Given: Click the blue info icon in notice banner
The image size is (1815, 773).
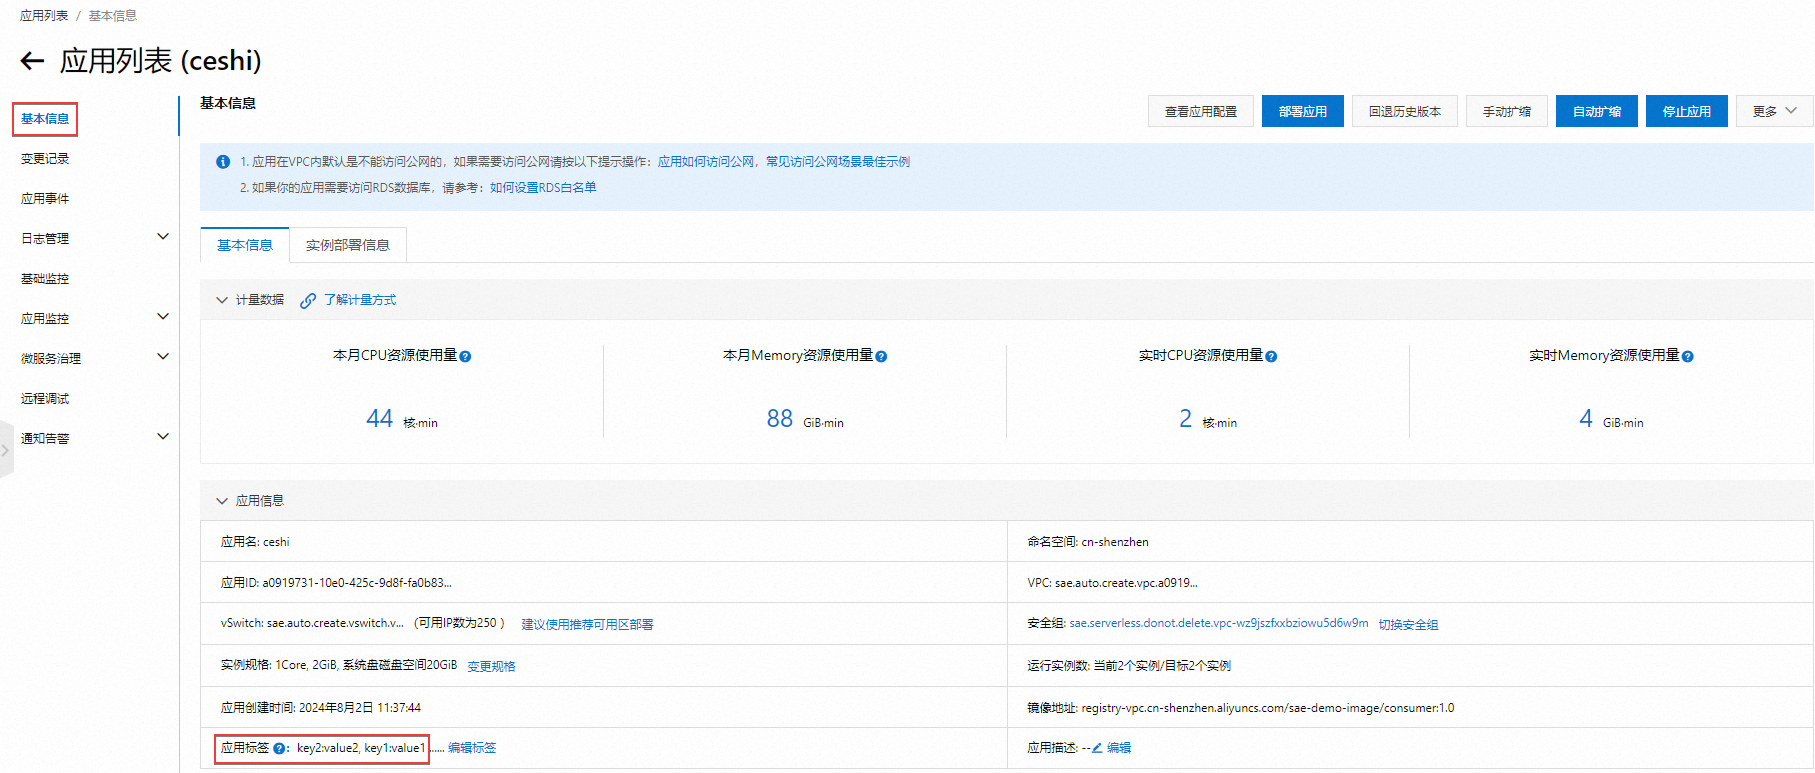Looking at the screenshot, I should coord(223,161).
